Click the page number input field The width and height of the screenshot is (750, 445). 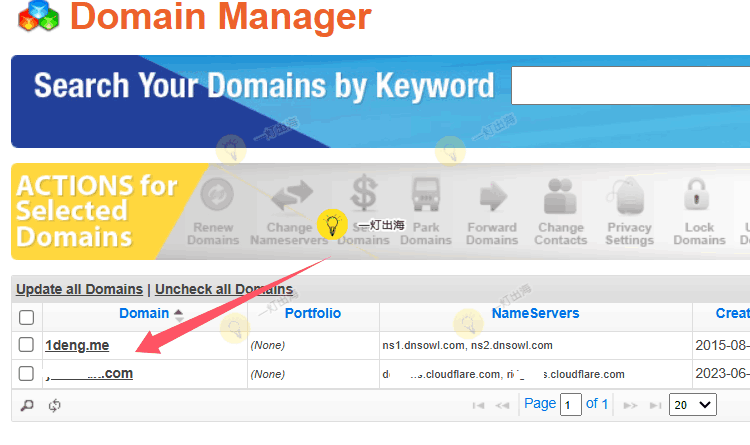(x=571, y=405)
